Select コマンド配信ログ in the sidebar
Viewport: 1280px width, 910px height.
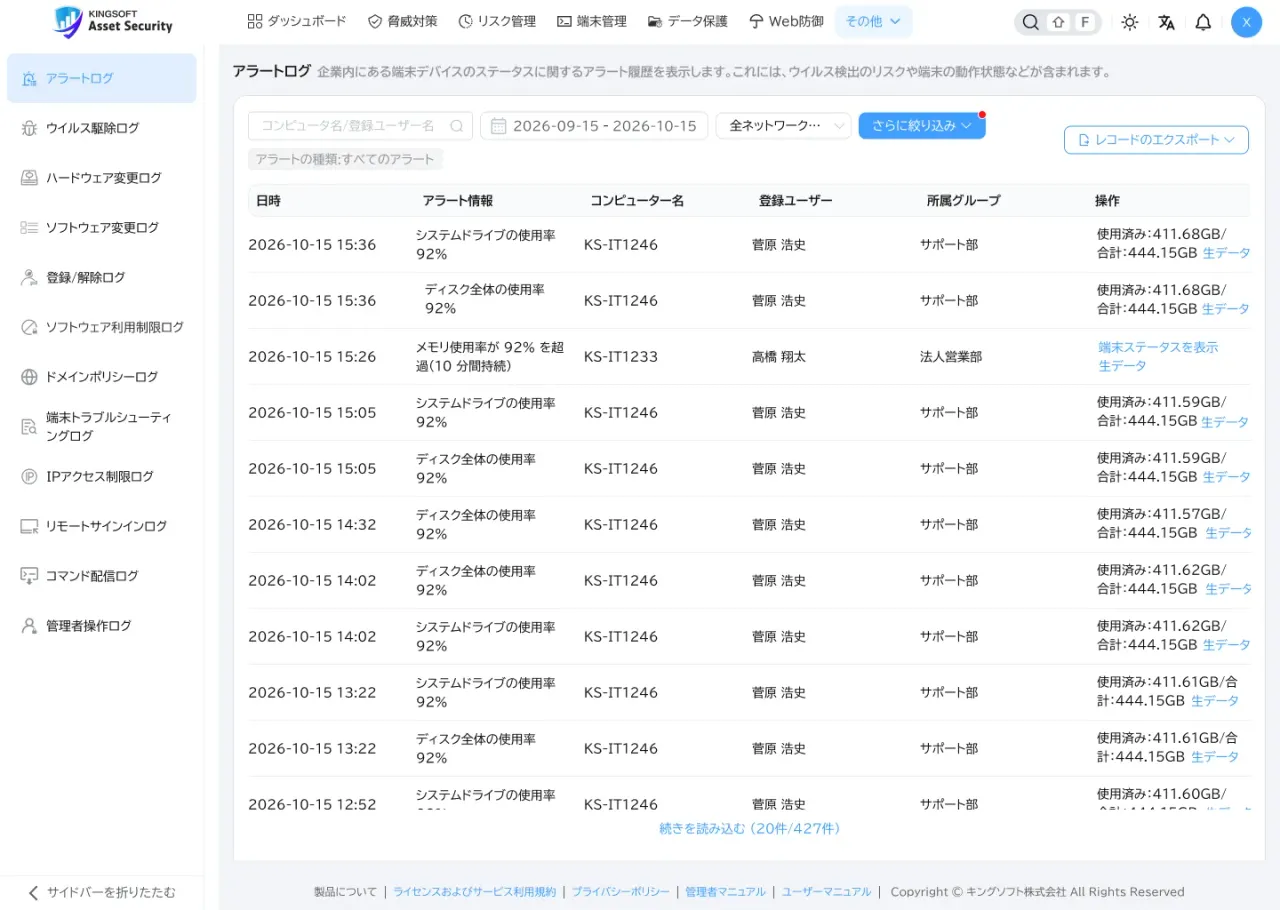(x=102, y=576)
